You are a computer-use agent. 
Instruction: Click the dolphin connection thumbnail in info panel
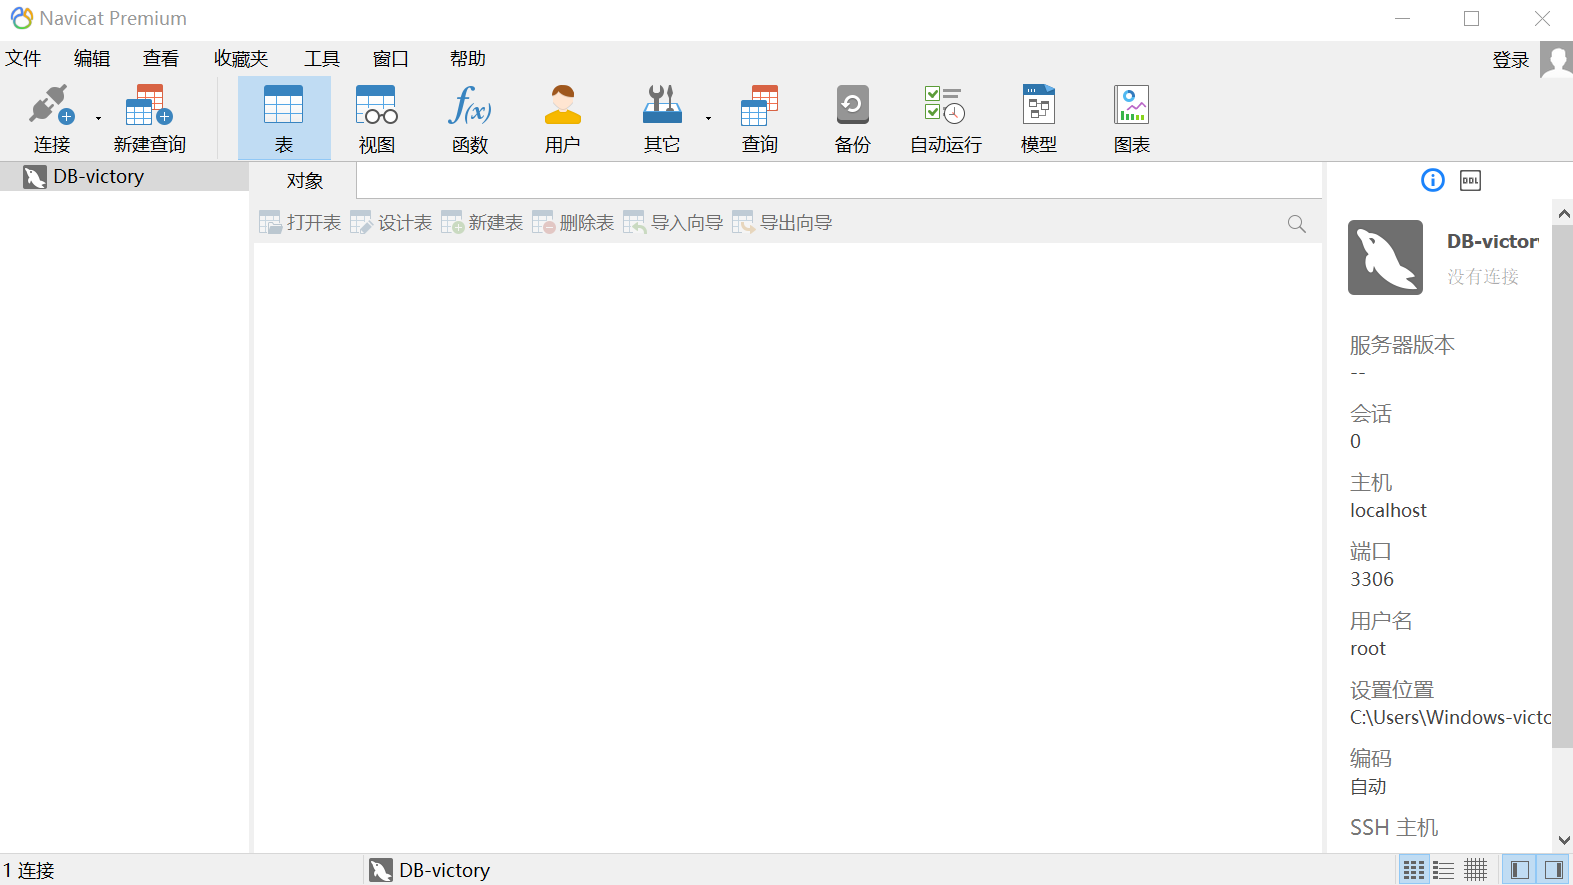1385,257
